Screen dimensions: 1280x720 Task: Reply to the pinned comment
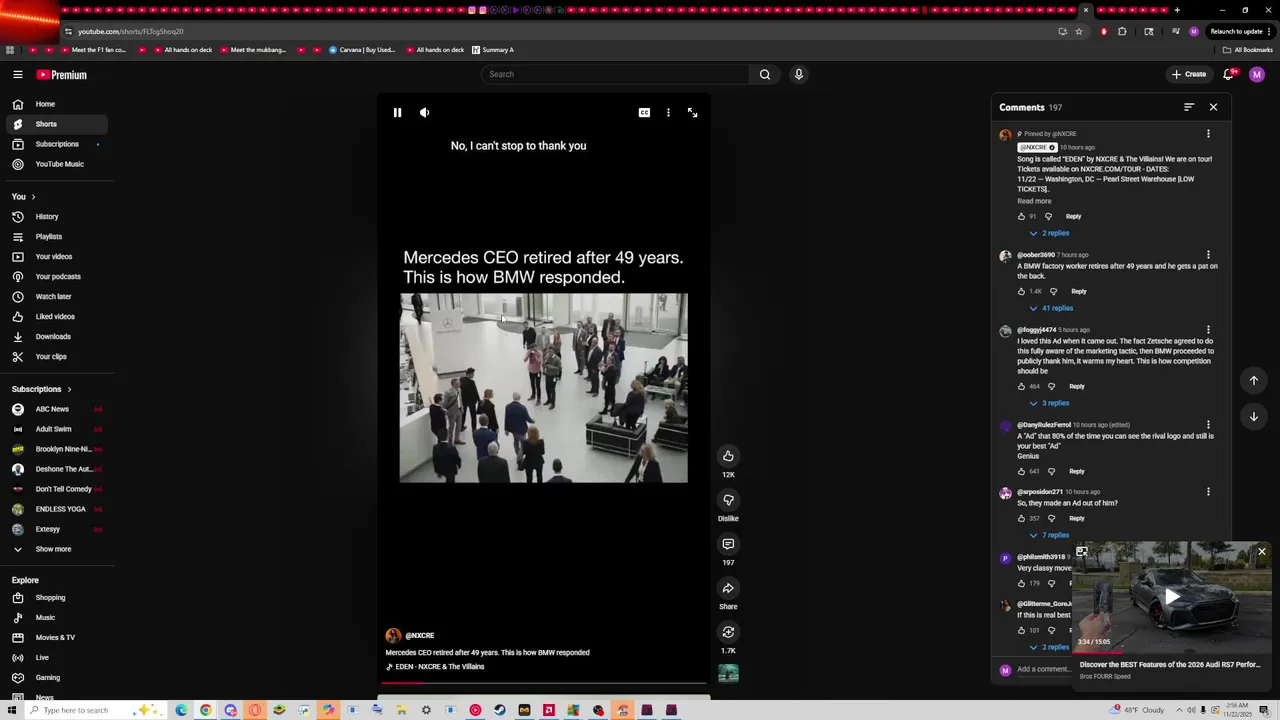pyautogui.click(x=1073, y=216)
